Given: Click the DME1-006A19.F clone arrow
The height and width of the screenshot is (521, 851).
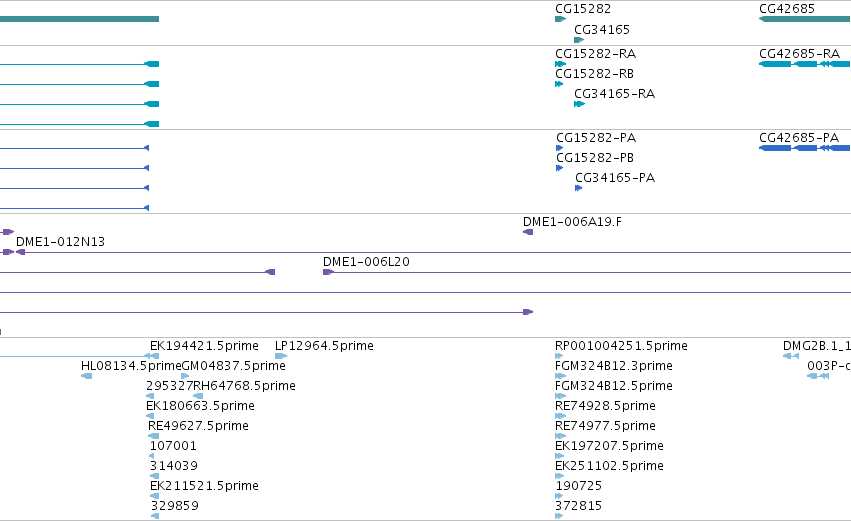Looking at the screenshot, I should click(528, 232).
